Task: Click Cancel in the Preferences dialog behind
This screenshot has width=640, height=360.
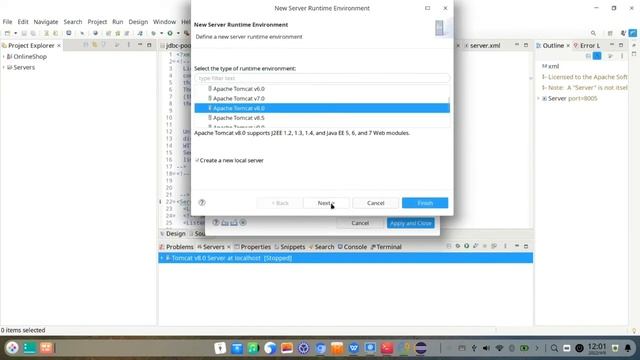Action: point(360,223)
